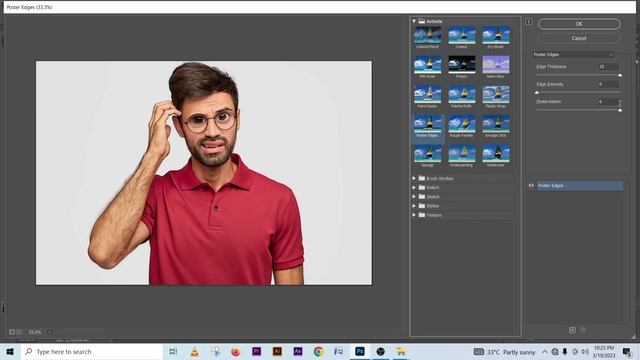Click OK to apply the filter
This screenshot has width=640, height=360.
tap(579, 24)
